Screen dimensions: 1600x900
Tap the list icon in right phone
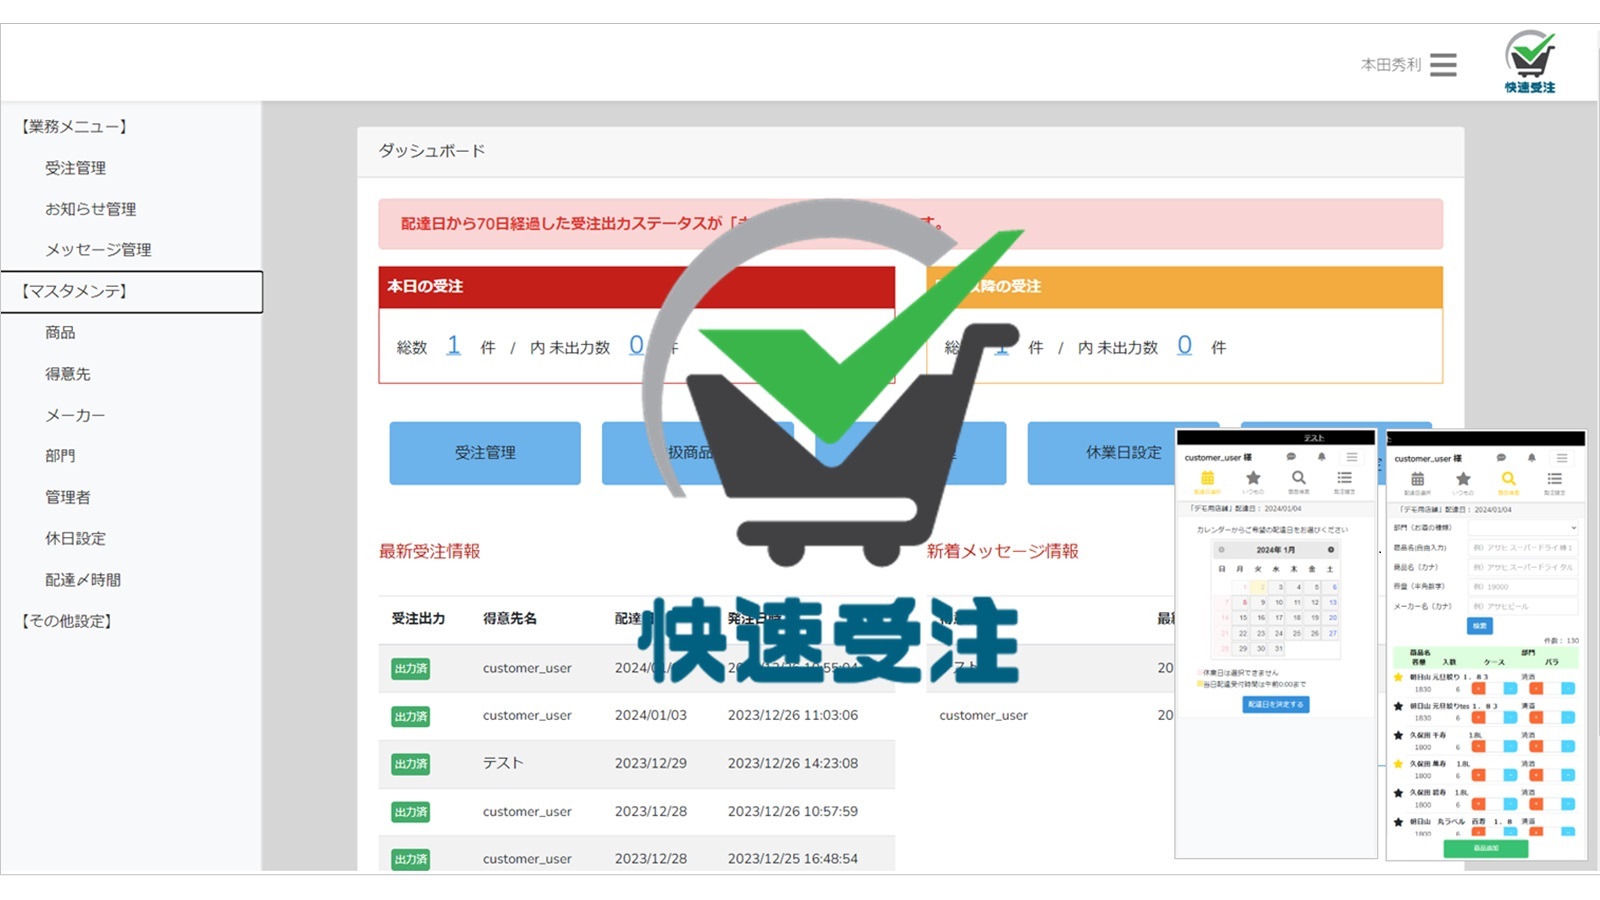(x=1554, y=480)
